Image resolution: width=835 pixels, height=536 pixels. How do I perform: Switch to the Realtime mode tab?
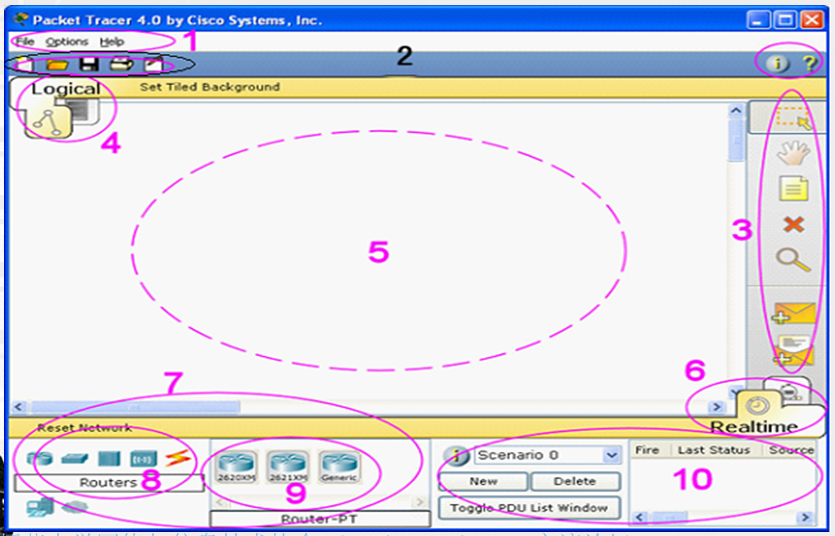click(x=754, y=426)
